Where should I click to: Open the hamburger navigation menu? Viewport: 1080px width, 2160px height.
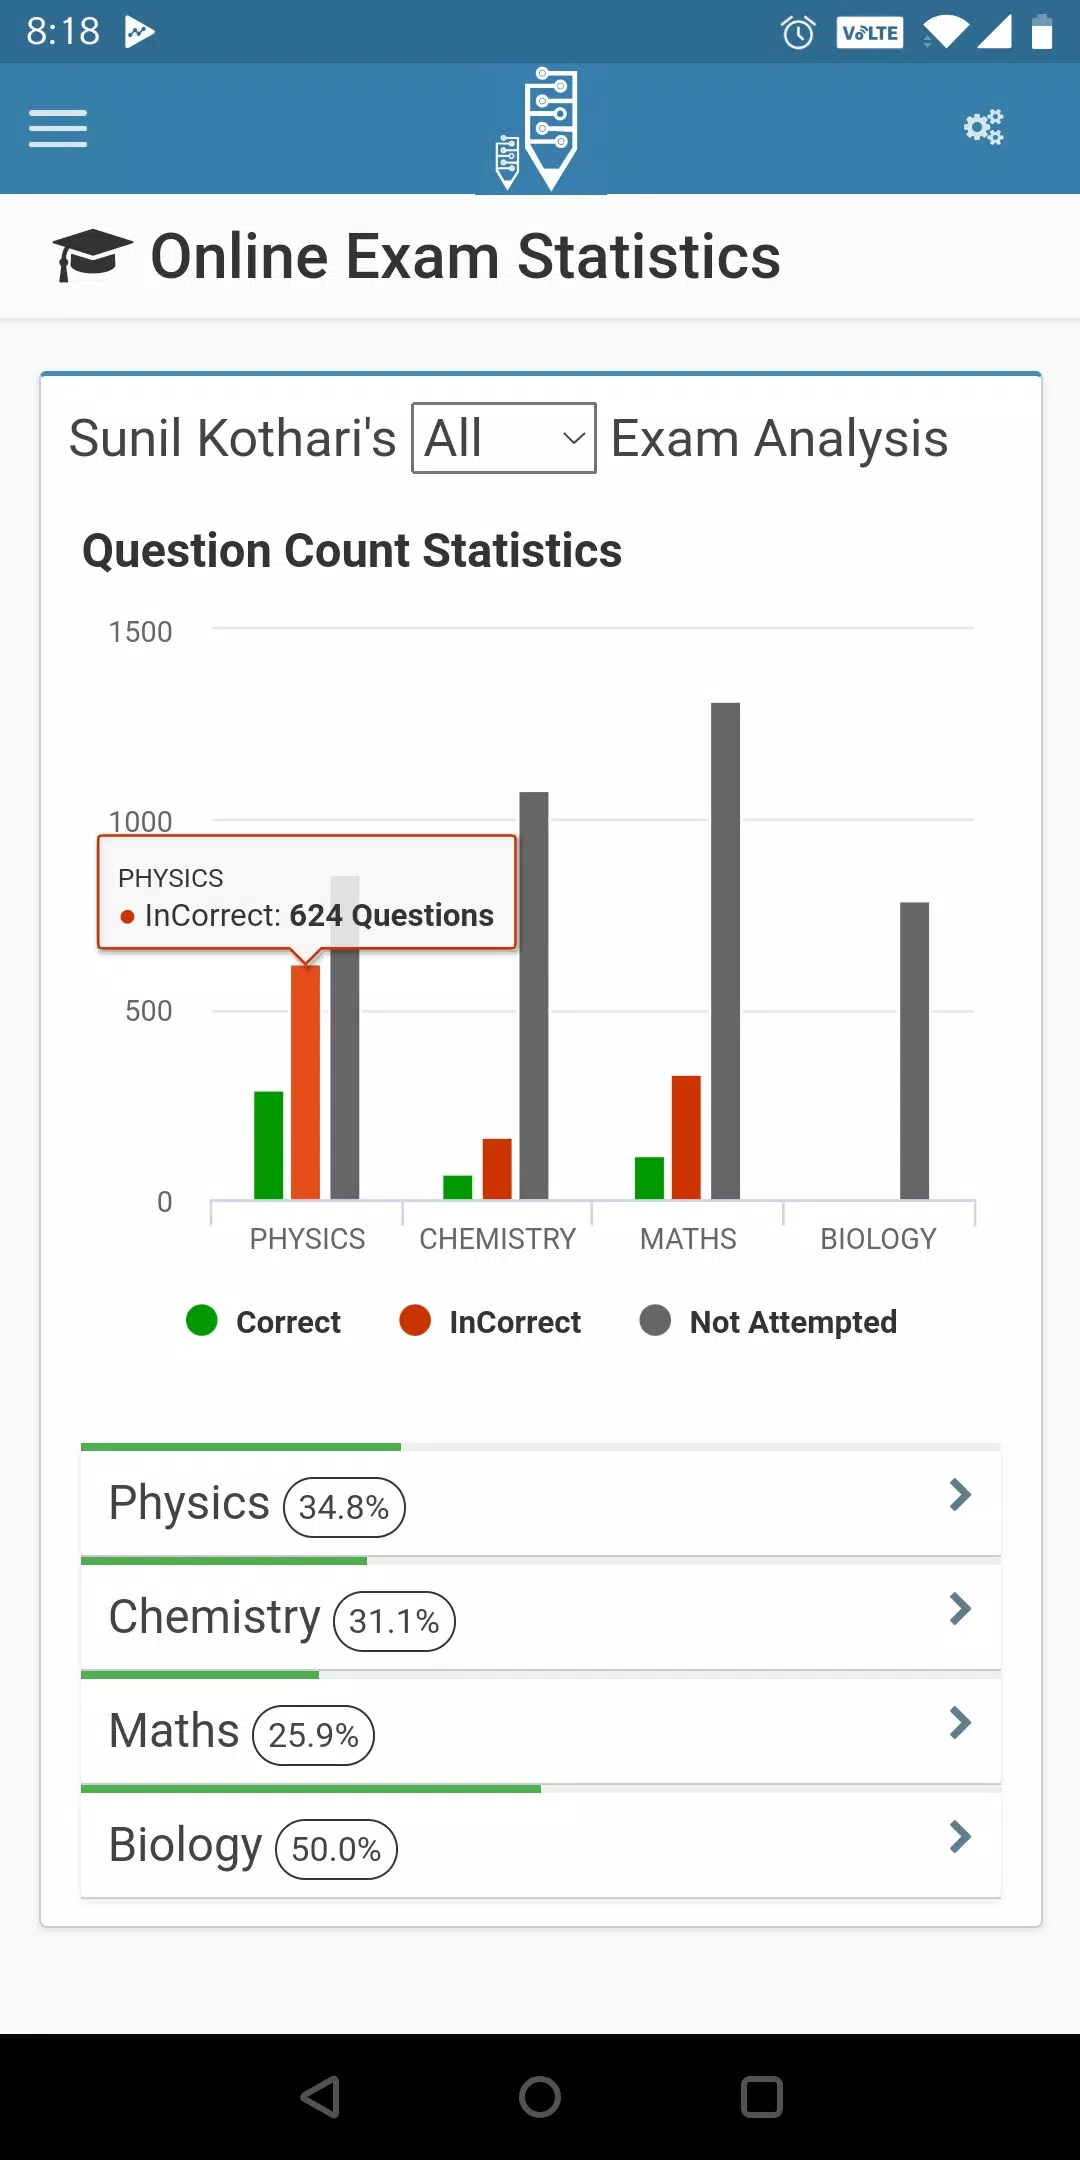pyautogui.click(x=58, y=128)
